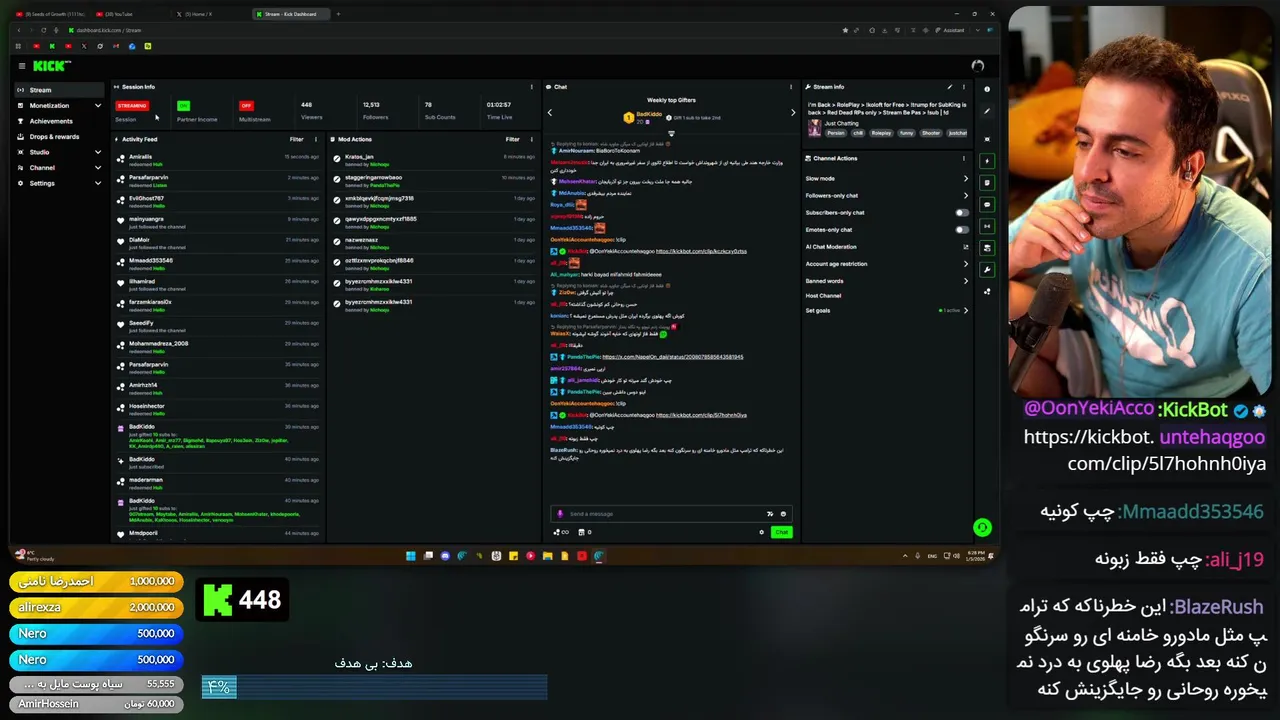Click the pencil icon in right widget bar
The height and width of the screenshot is (720, 1280).
(987, 112)
